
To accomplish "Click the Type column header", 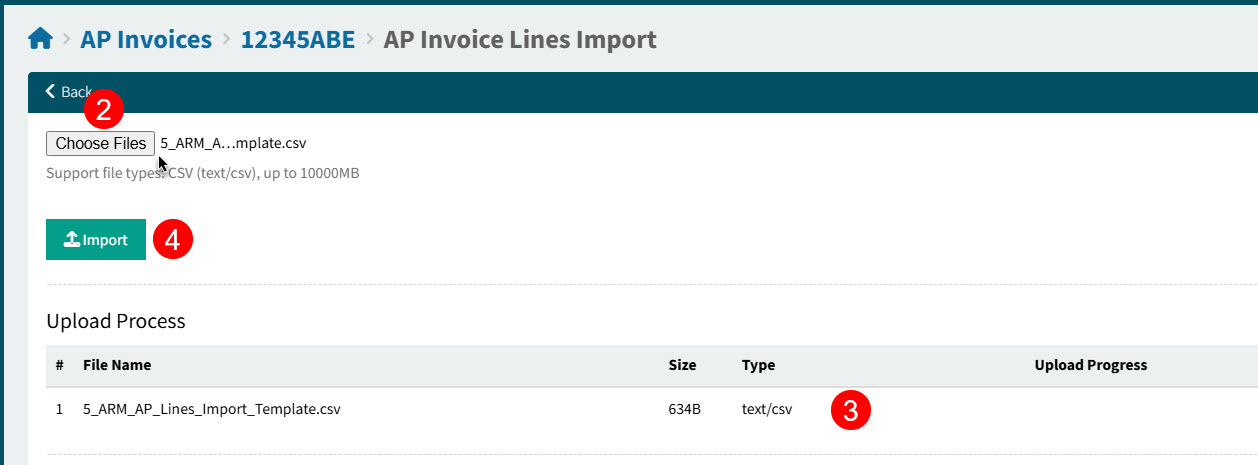I will pyautogui.click(x=758, y=365).
